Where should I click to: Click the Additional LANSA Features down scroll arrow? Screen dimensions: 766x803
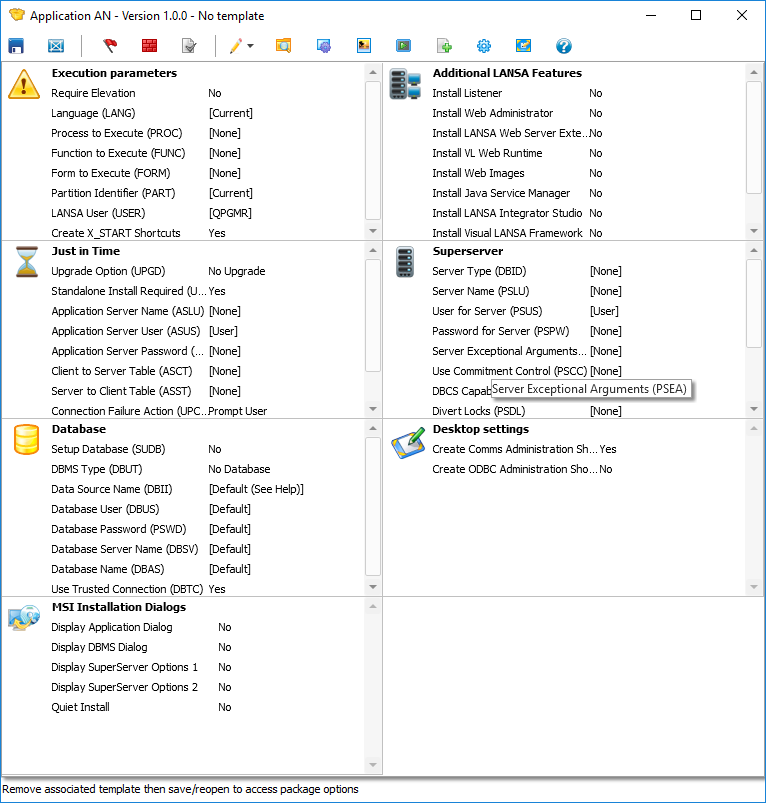[x=754, y=231]
